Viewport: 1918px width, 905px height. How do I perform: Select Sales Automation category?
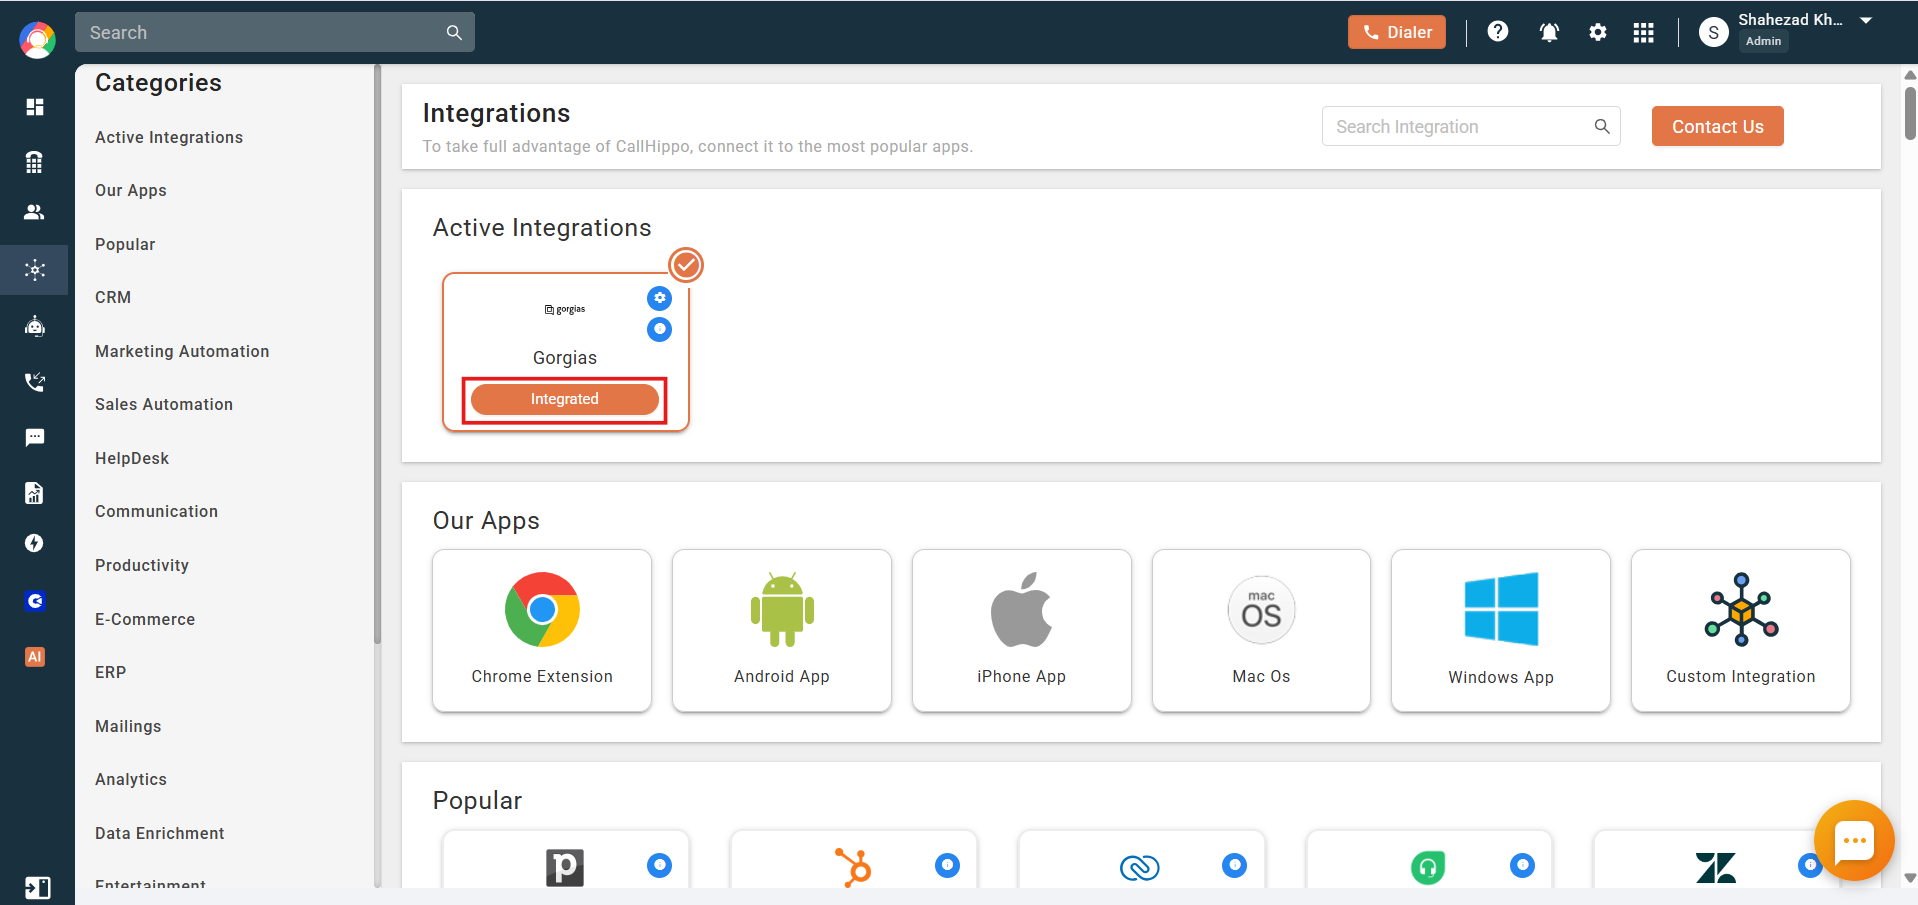(x=164, y=404)
